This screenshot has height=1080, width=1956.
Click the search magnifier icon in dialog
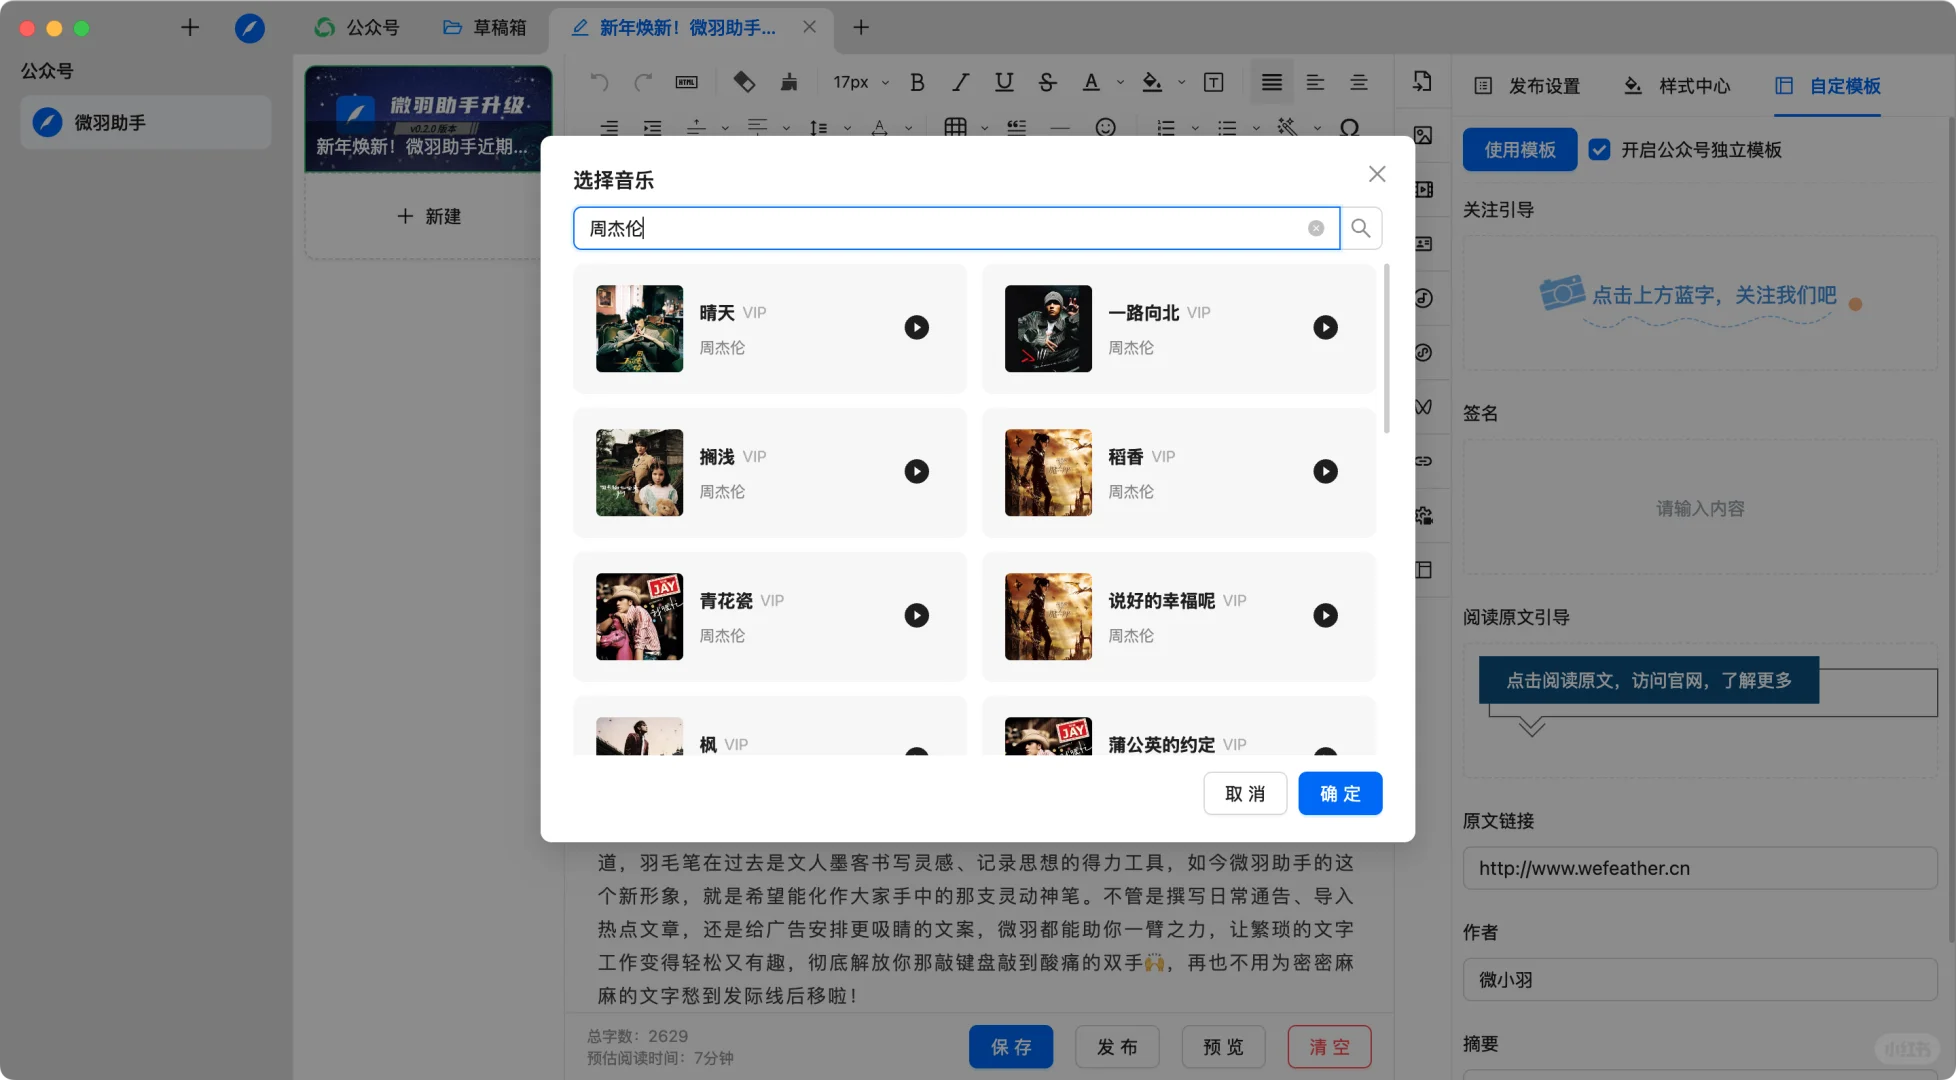(1360, 228)
